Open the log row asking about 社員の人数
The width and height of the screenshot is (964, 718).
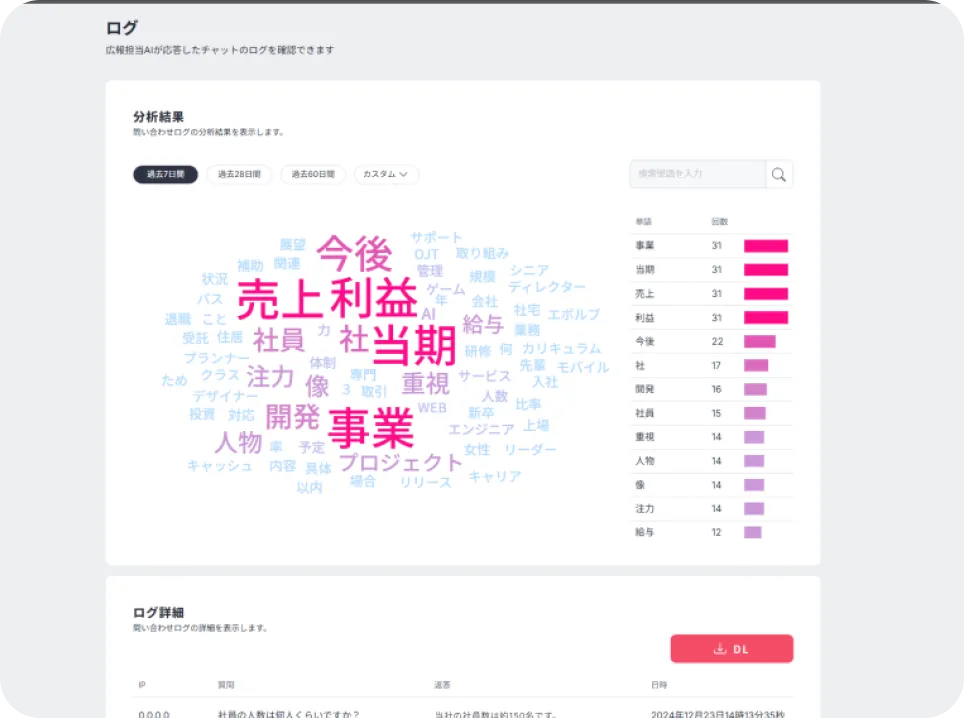point(288,713)
